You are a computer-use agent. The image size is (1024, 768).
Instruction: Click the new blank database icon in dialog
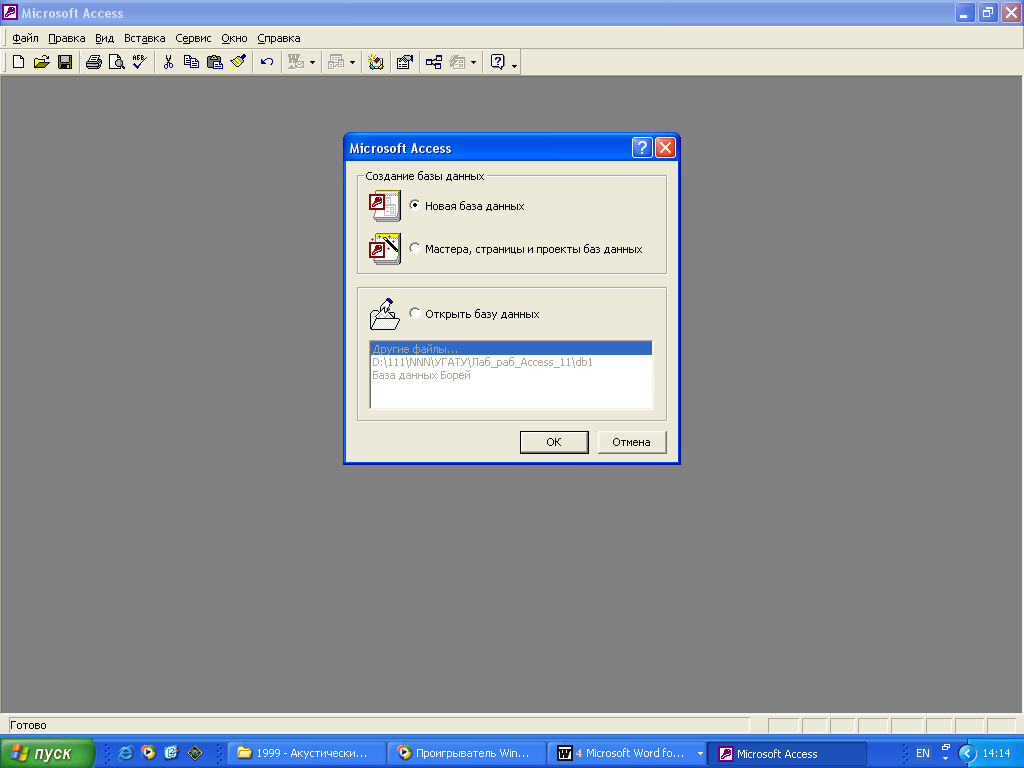385,206
